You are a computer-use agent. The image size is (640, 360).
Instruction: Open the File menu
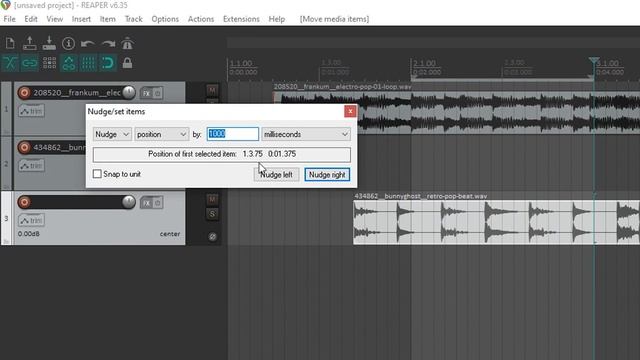coord(9,19)
